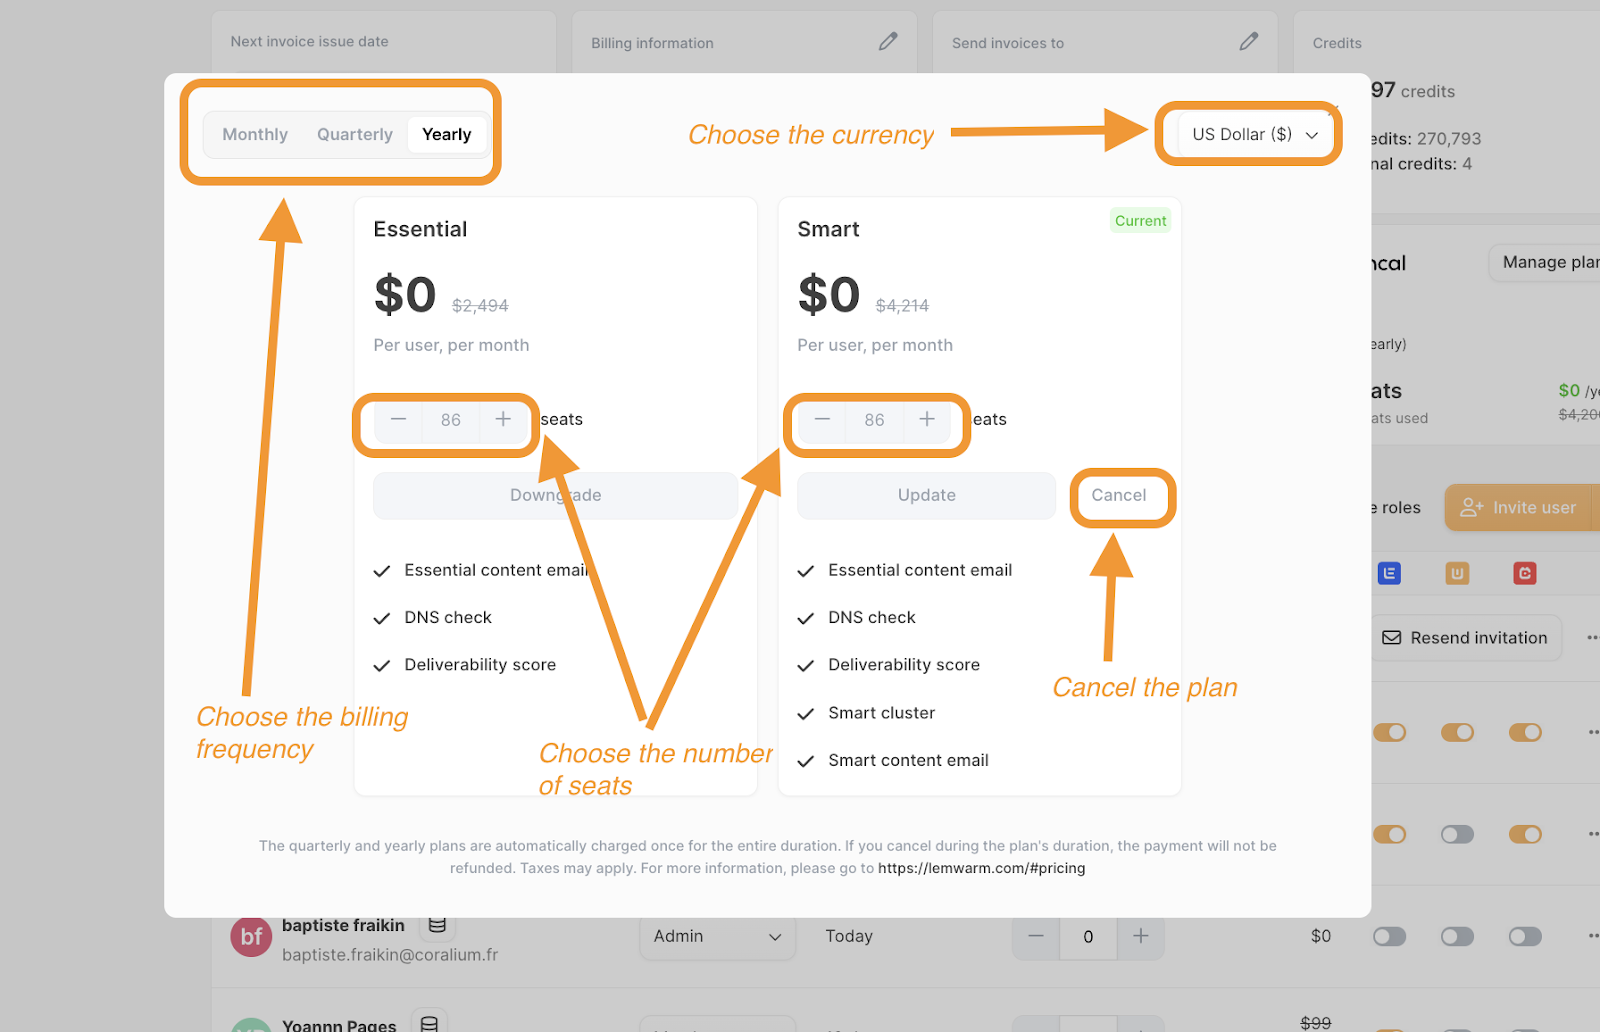Decrease seats on the Smart plan
This screenshot has height=1032, width=1600.
click(x=822, y=420)
